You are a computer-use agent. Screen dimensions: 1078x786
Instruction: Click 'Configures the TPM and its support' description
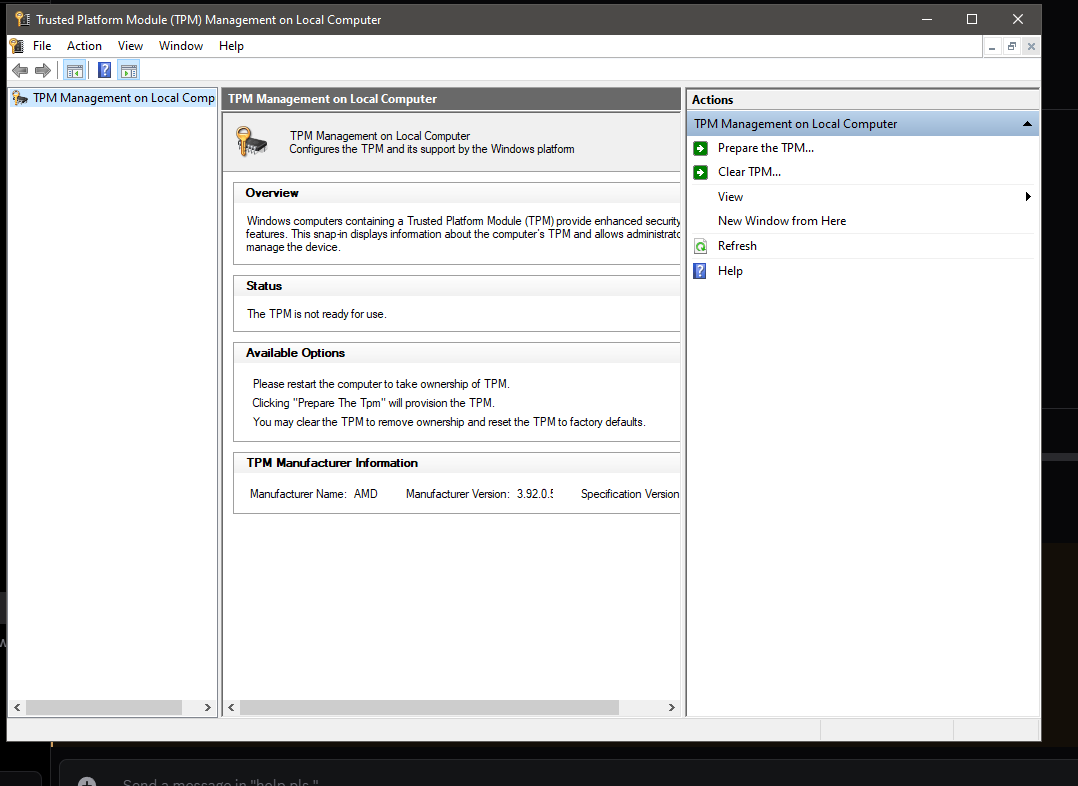click(432, 149)
